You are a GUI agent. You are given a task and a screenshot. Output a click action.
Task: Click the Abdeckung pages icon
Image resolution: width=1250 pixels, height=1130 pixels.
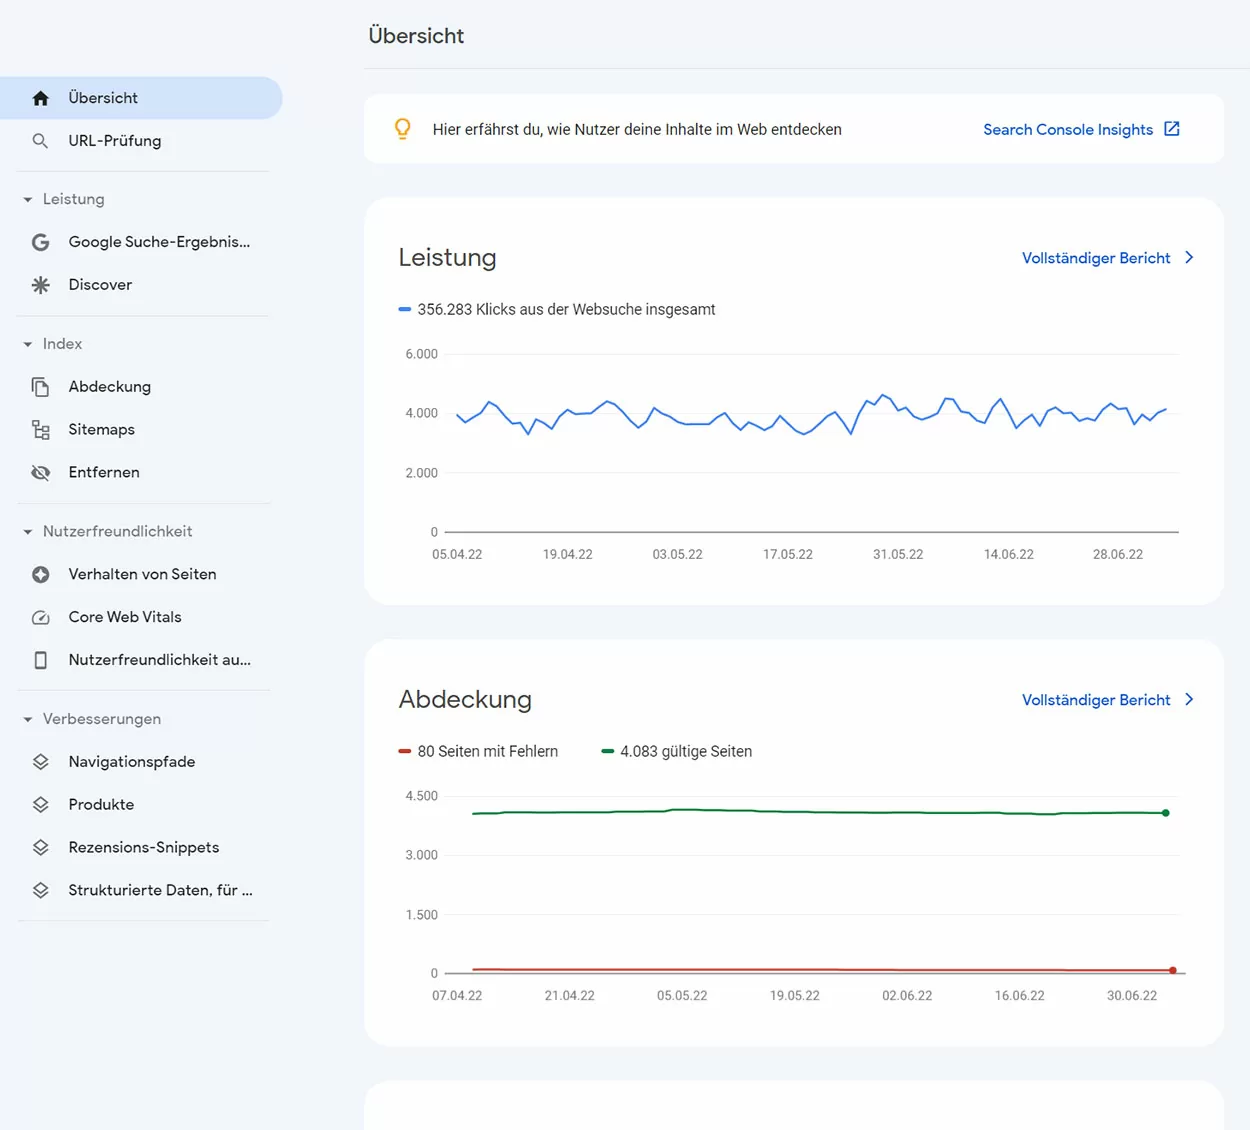coord(40,386)
